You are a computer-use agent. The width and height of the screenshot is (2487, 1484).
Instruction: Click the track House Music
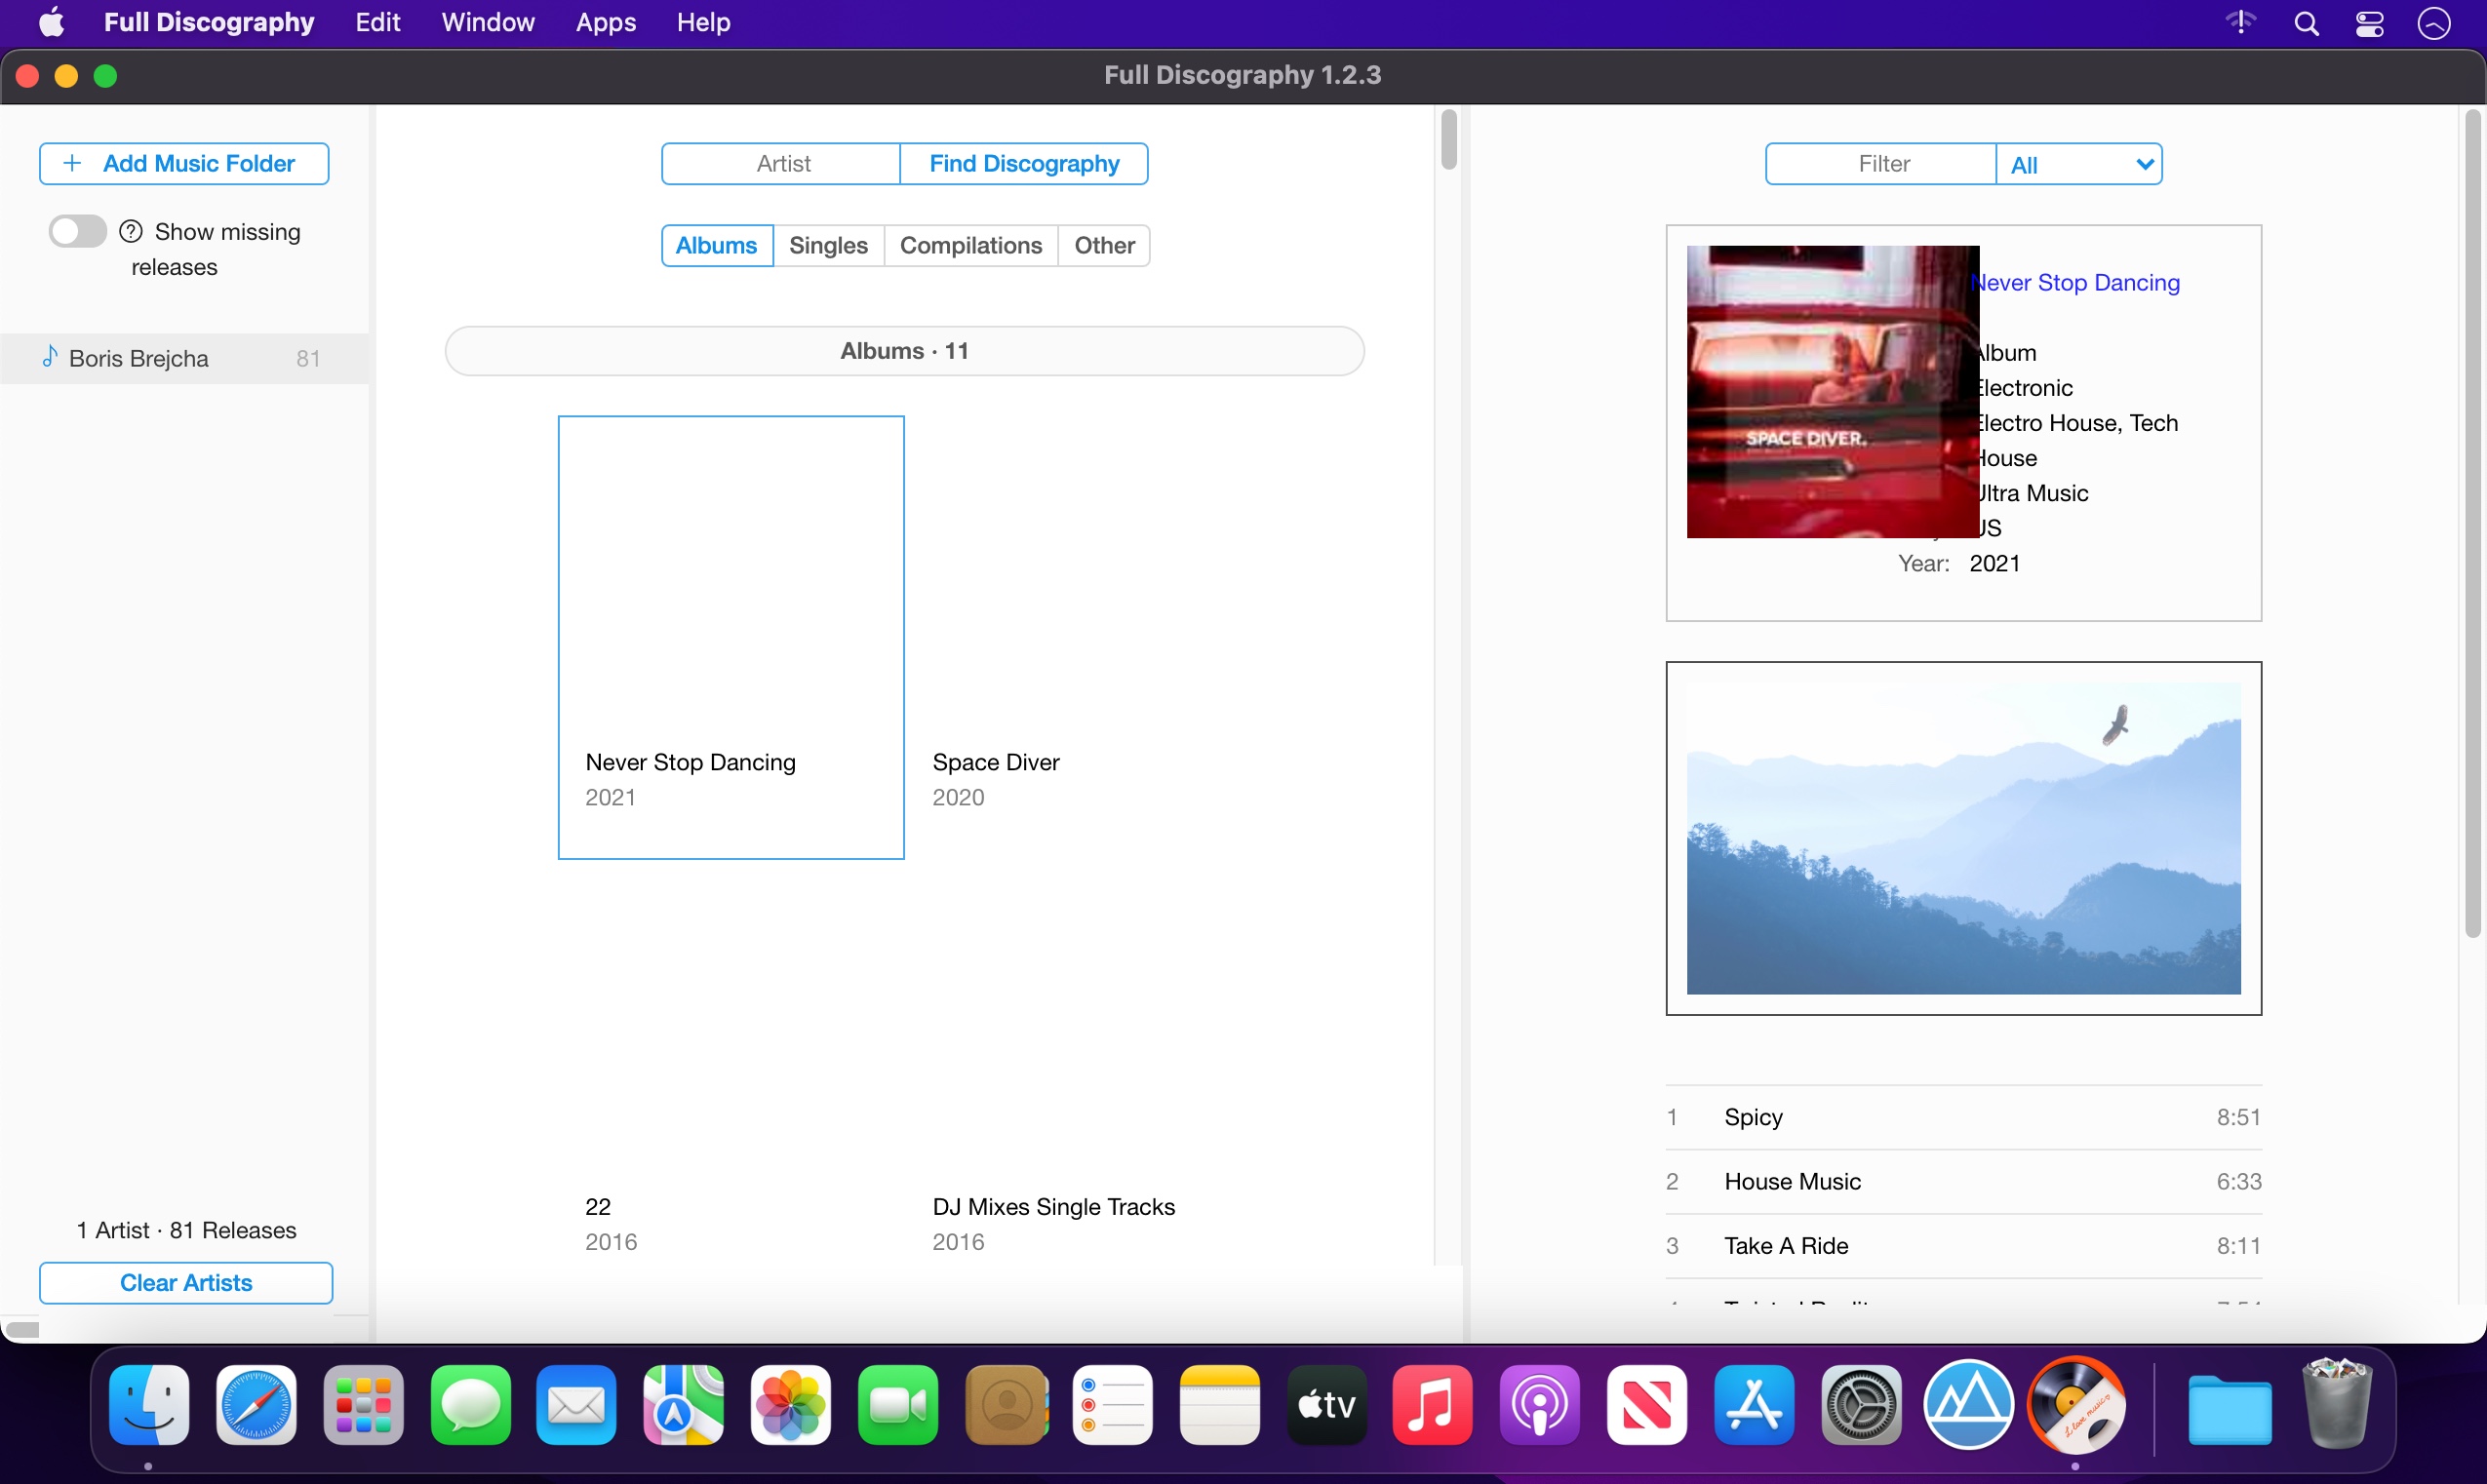click(x=1963, y=1181)
